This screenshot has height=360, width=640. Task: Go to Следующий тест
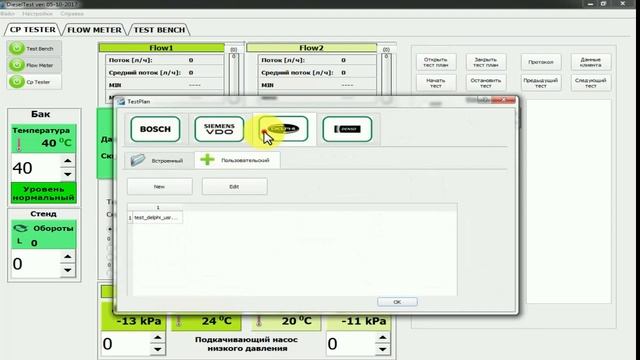591,83
